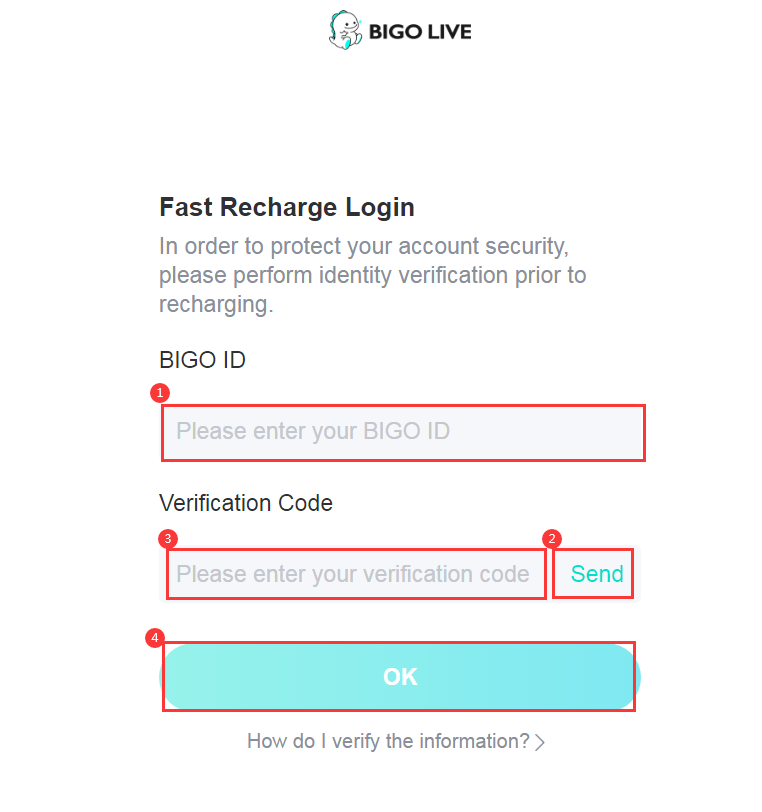Click the "Please enter your verification code" placeholder
This screenshot has height=812, width=762.
(353, 574)
